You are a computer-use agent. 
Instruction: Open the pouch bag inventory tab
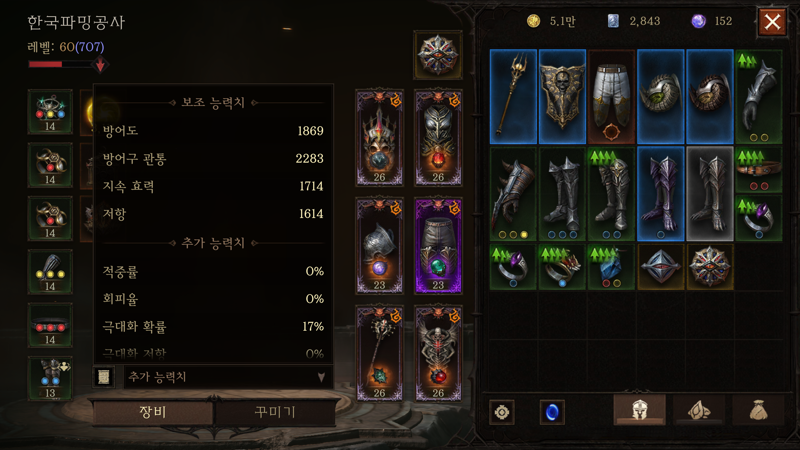(758, 410)
